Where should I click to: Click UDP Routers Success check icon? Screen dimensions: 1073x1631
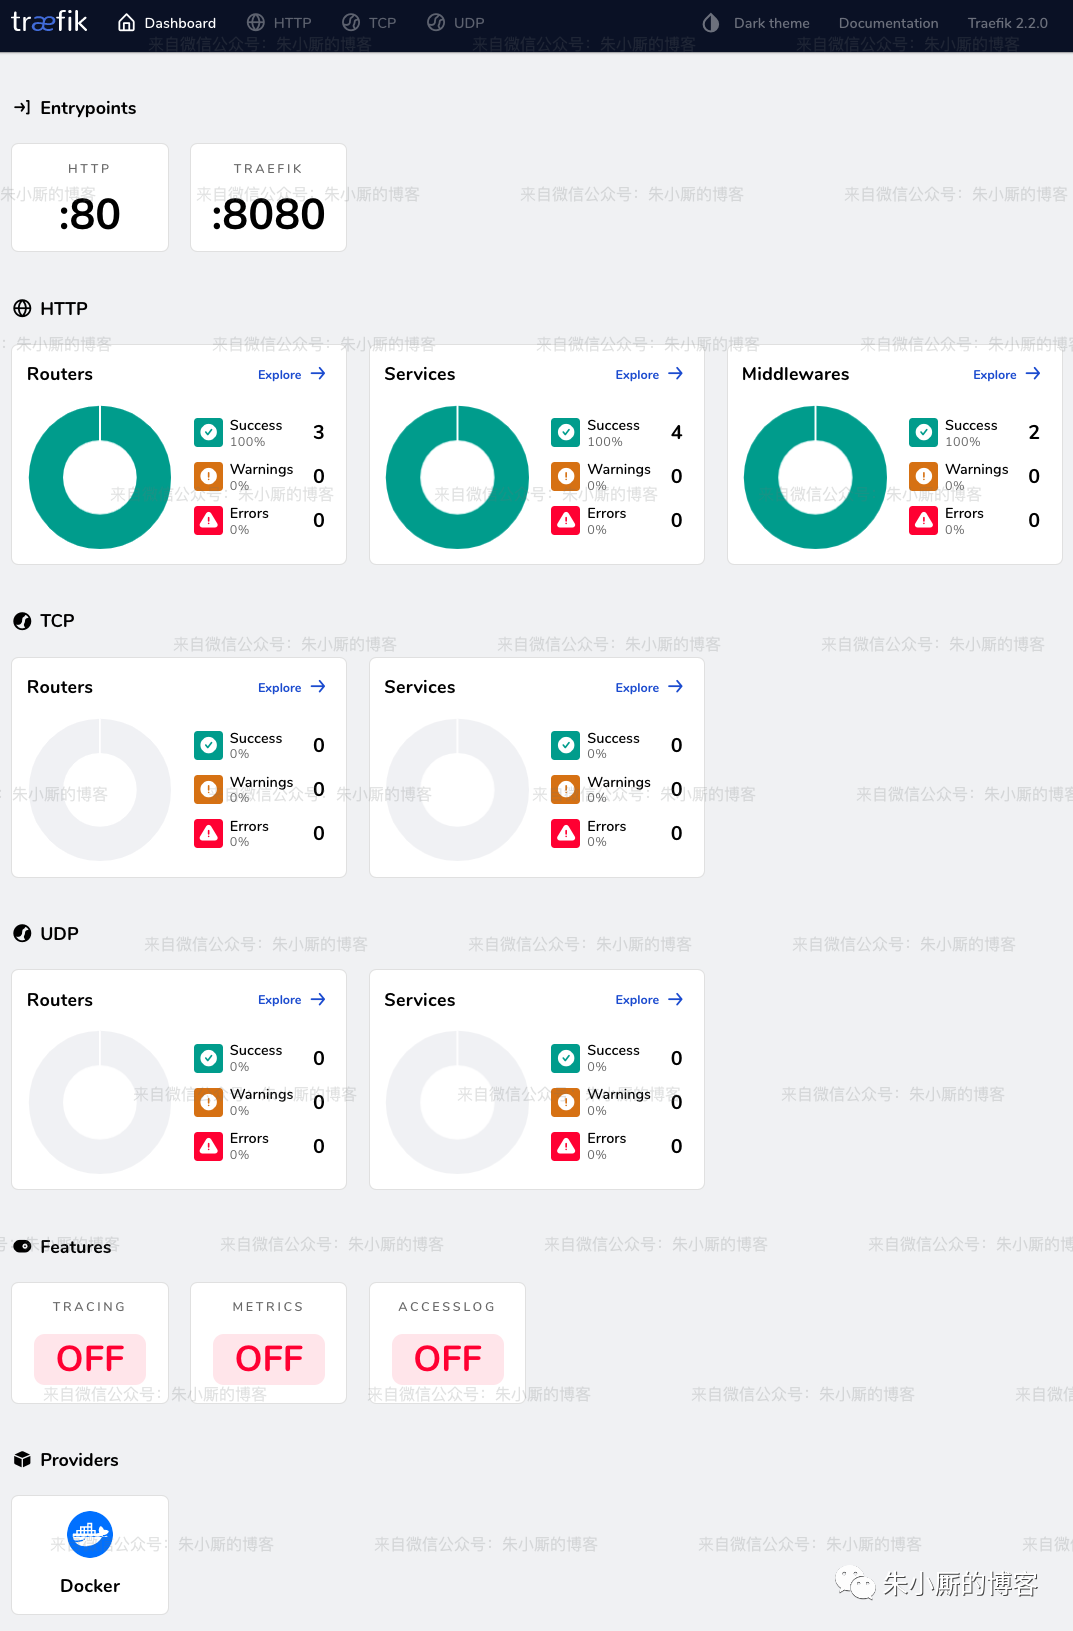(x=209, y=1058)
